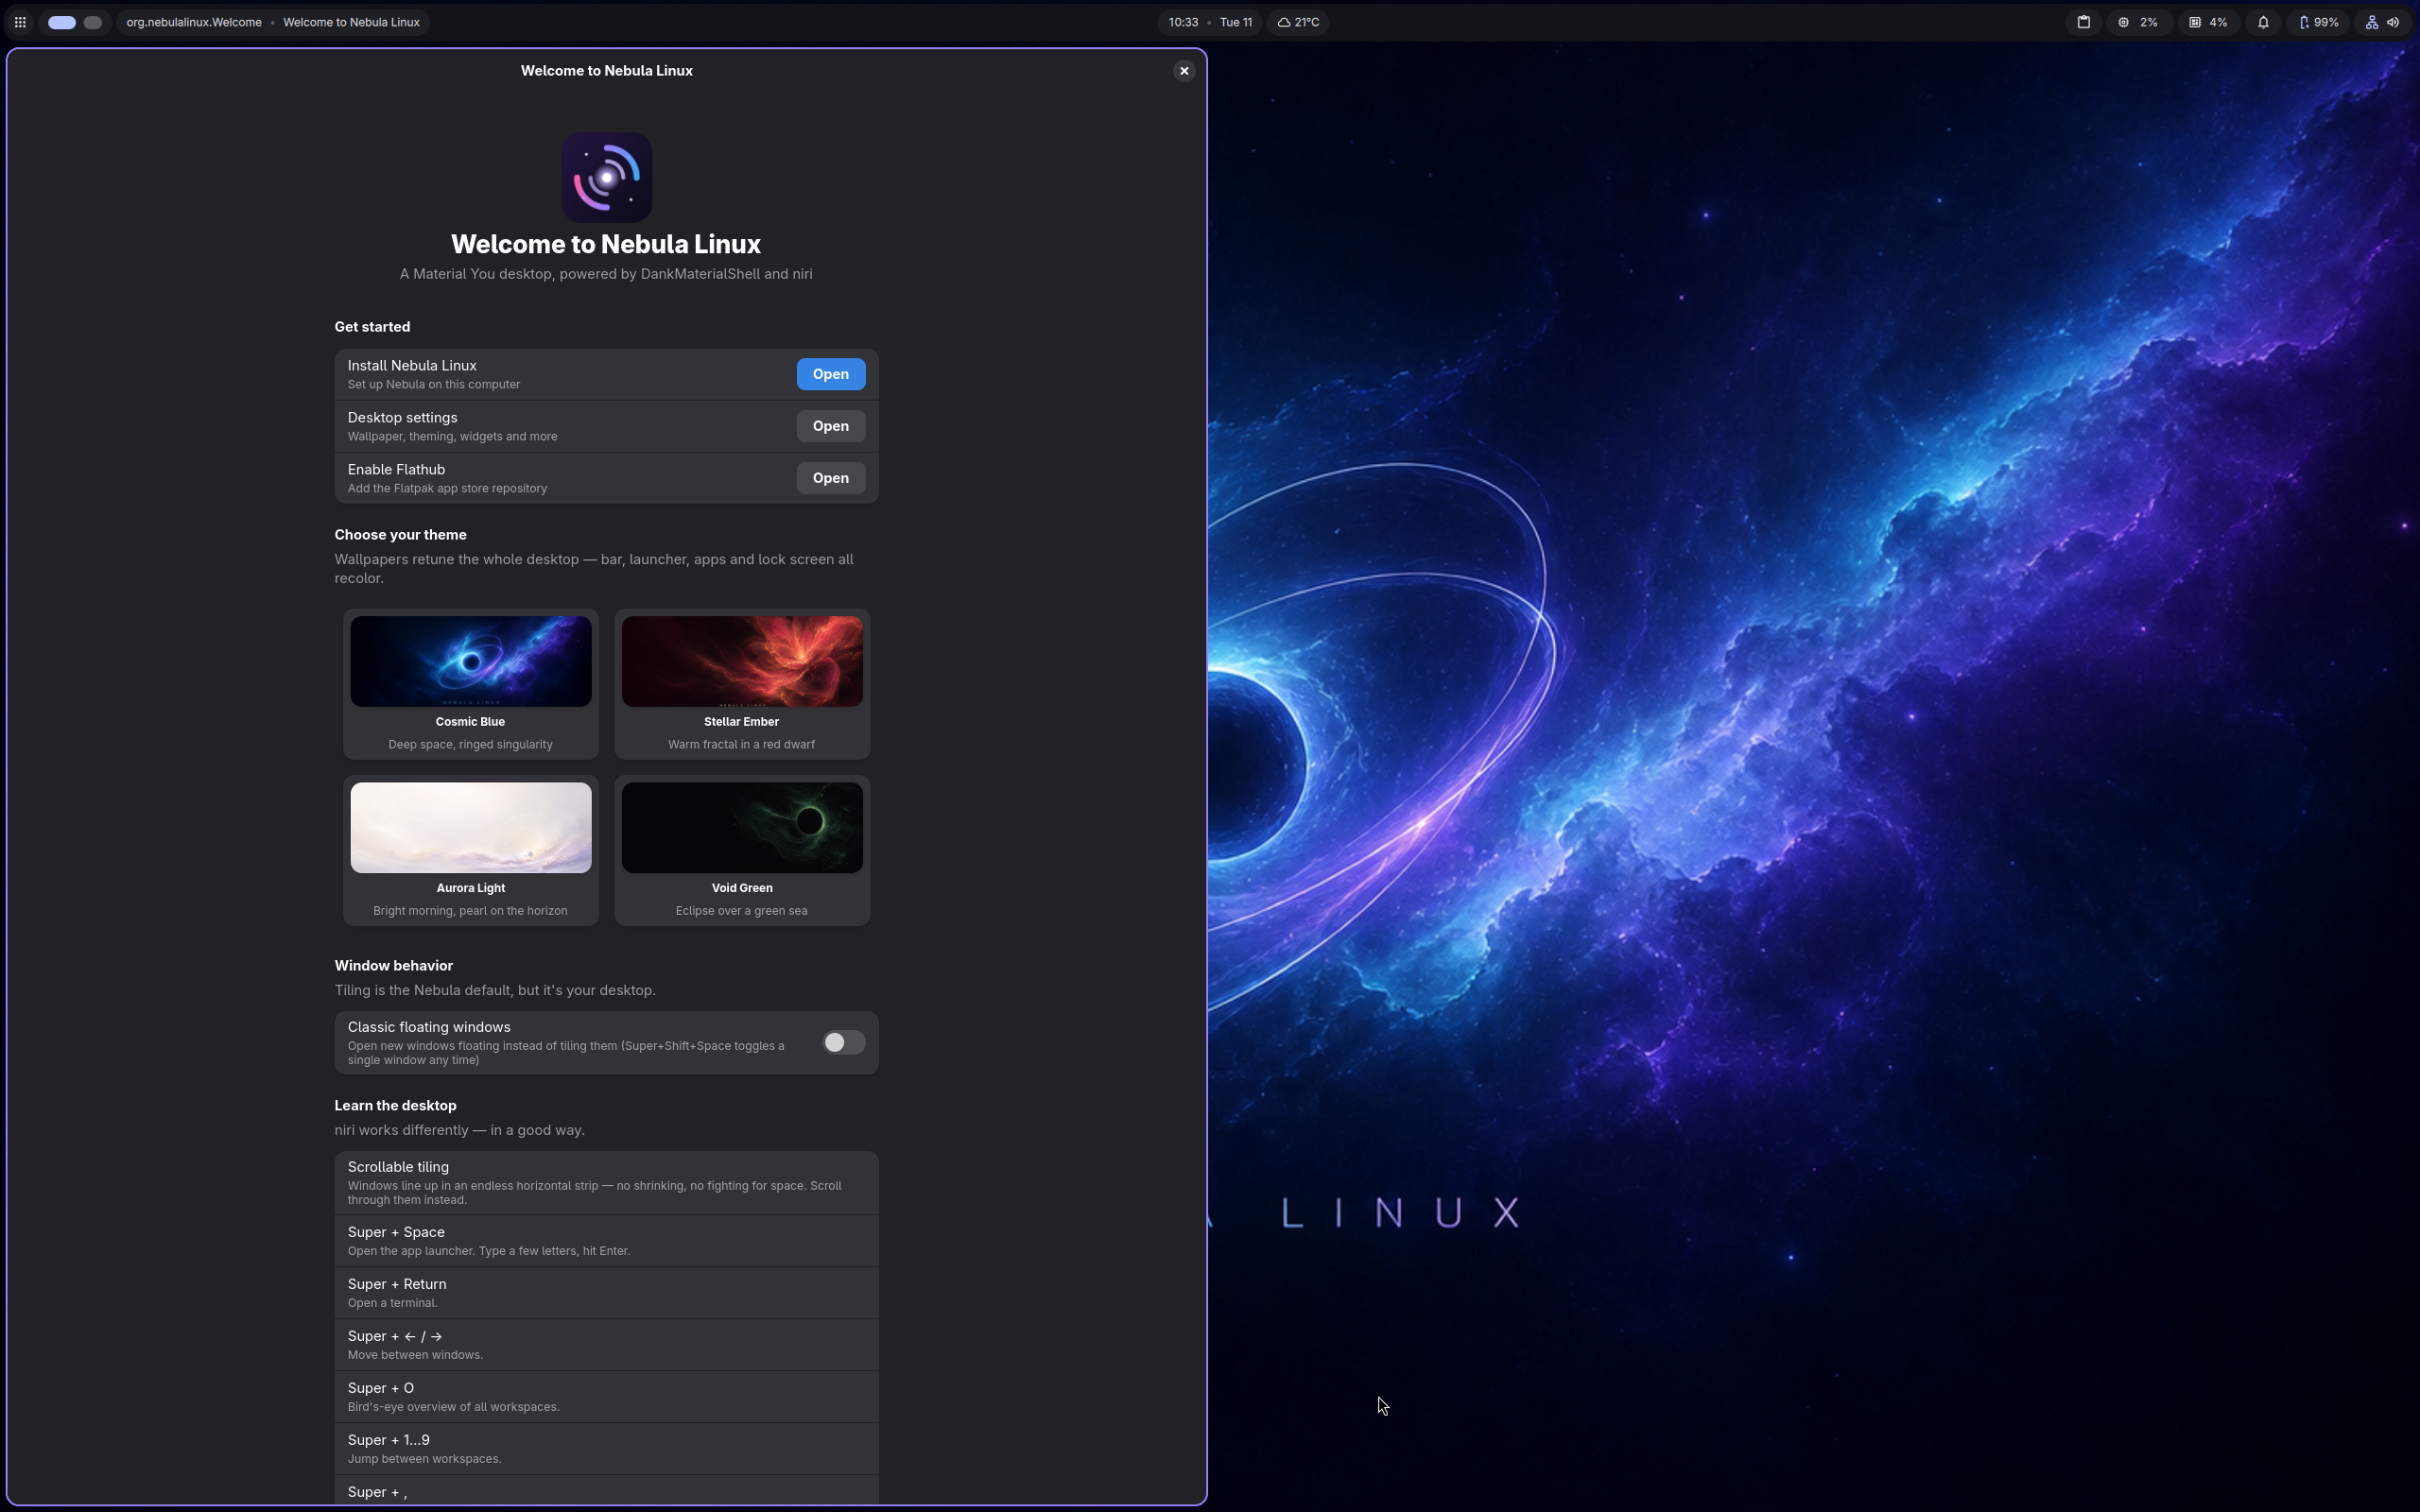Click the 'Get started' heading
Screen dimensions: 2420x1512
[372, 327]
